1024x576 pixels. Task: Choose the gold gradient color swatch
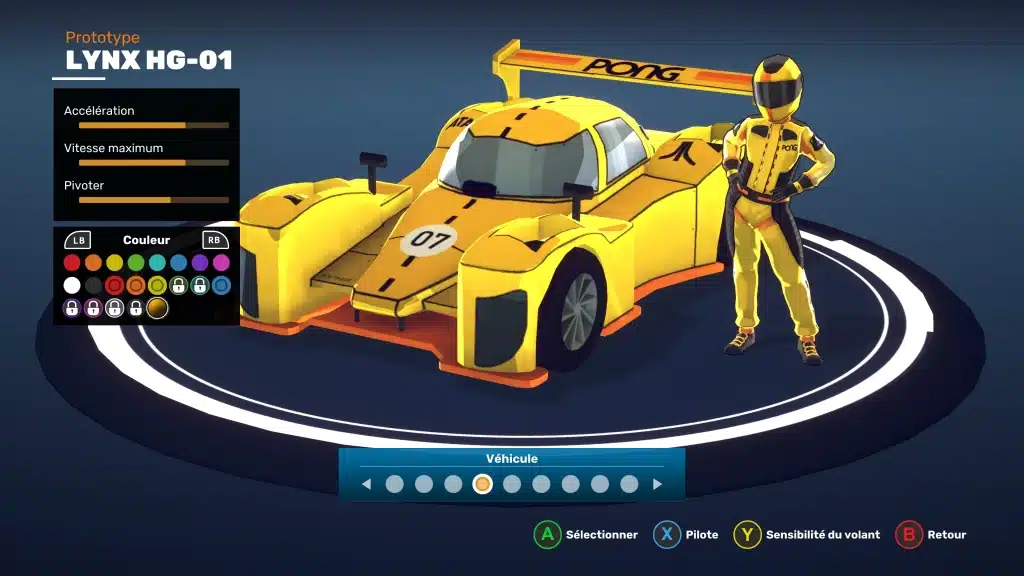(x=157, y=308)
